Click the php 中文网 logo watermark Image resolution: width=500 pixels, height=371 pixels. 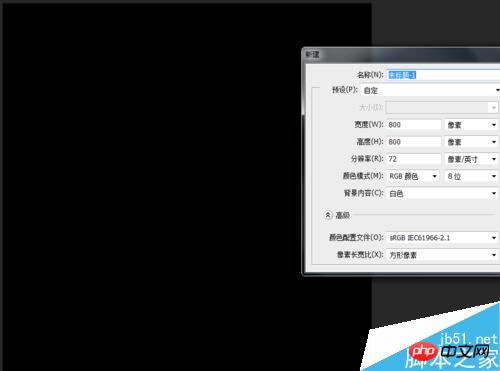[x=450, y=352]
